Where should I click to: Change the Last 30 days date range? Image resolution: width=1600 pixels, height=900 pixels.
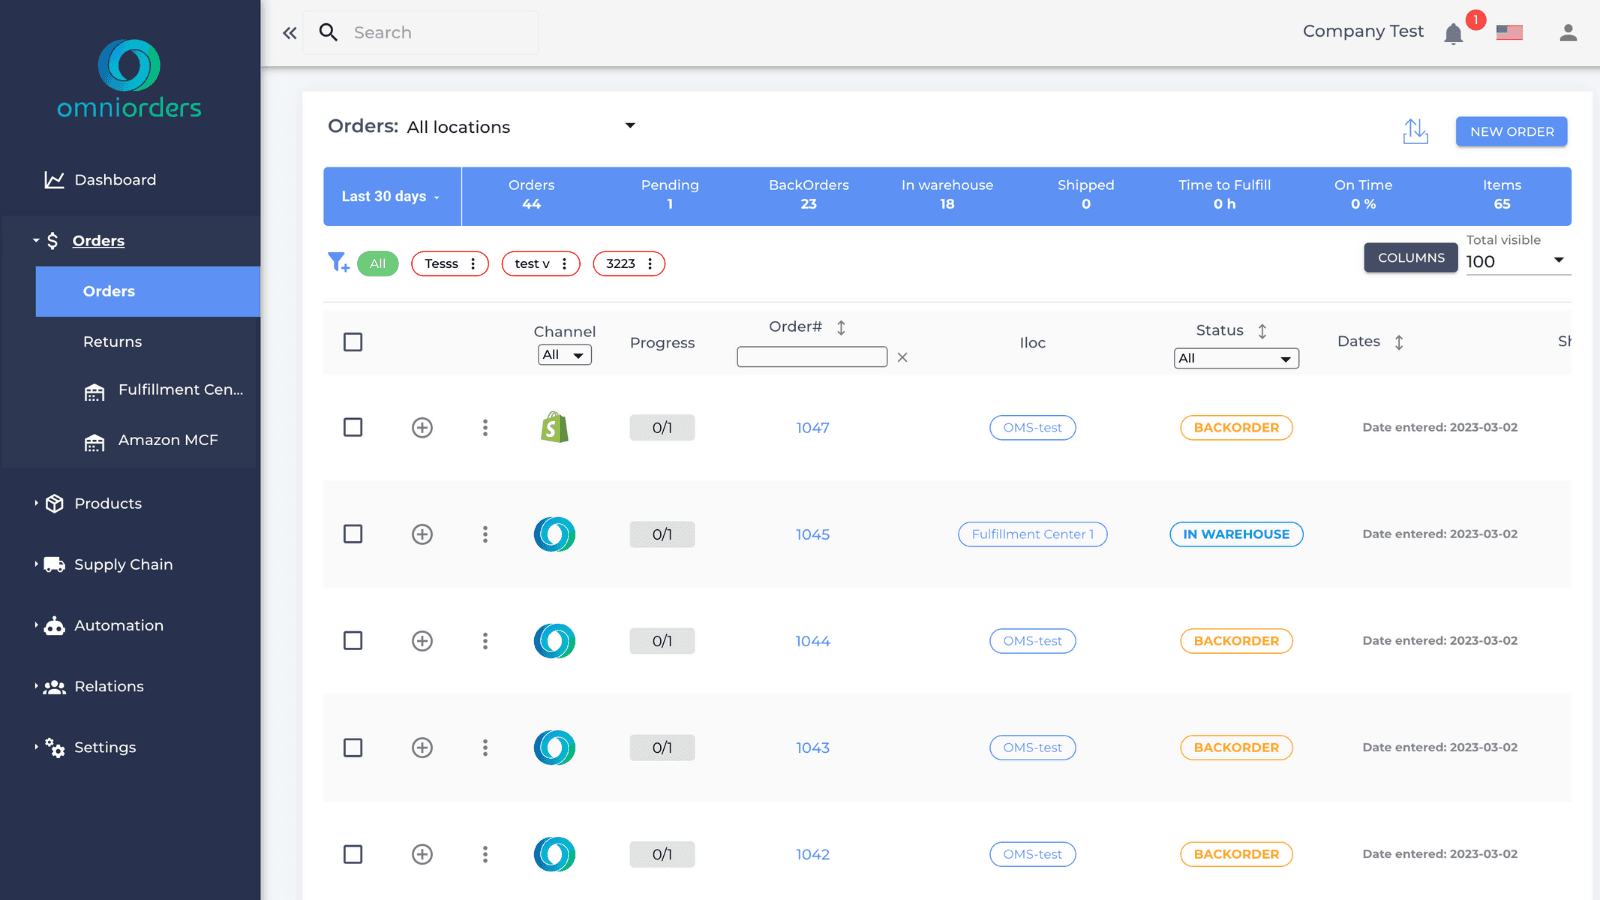coord(390,196)
